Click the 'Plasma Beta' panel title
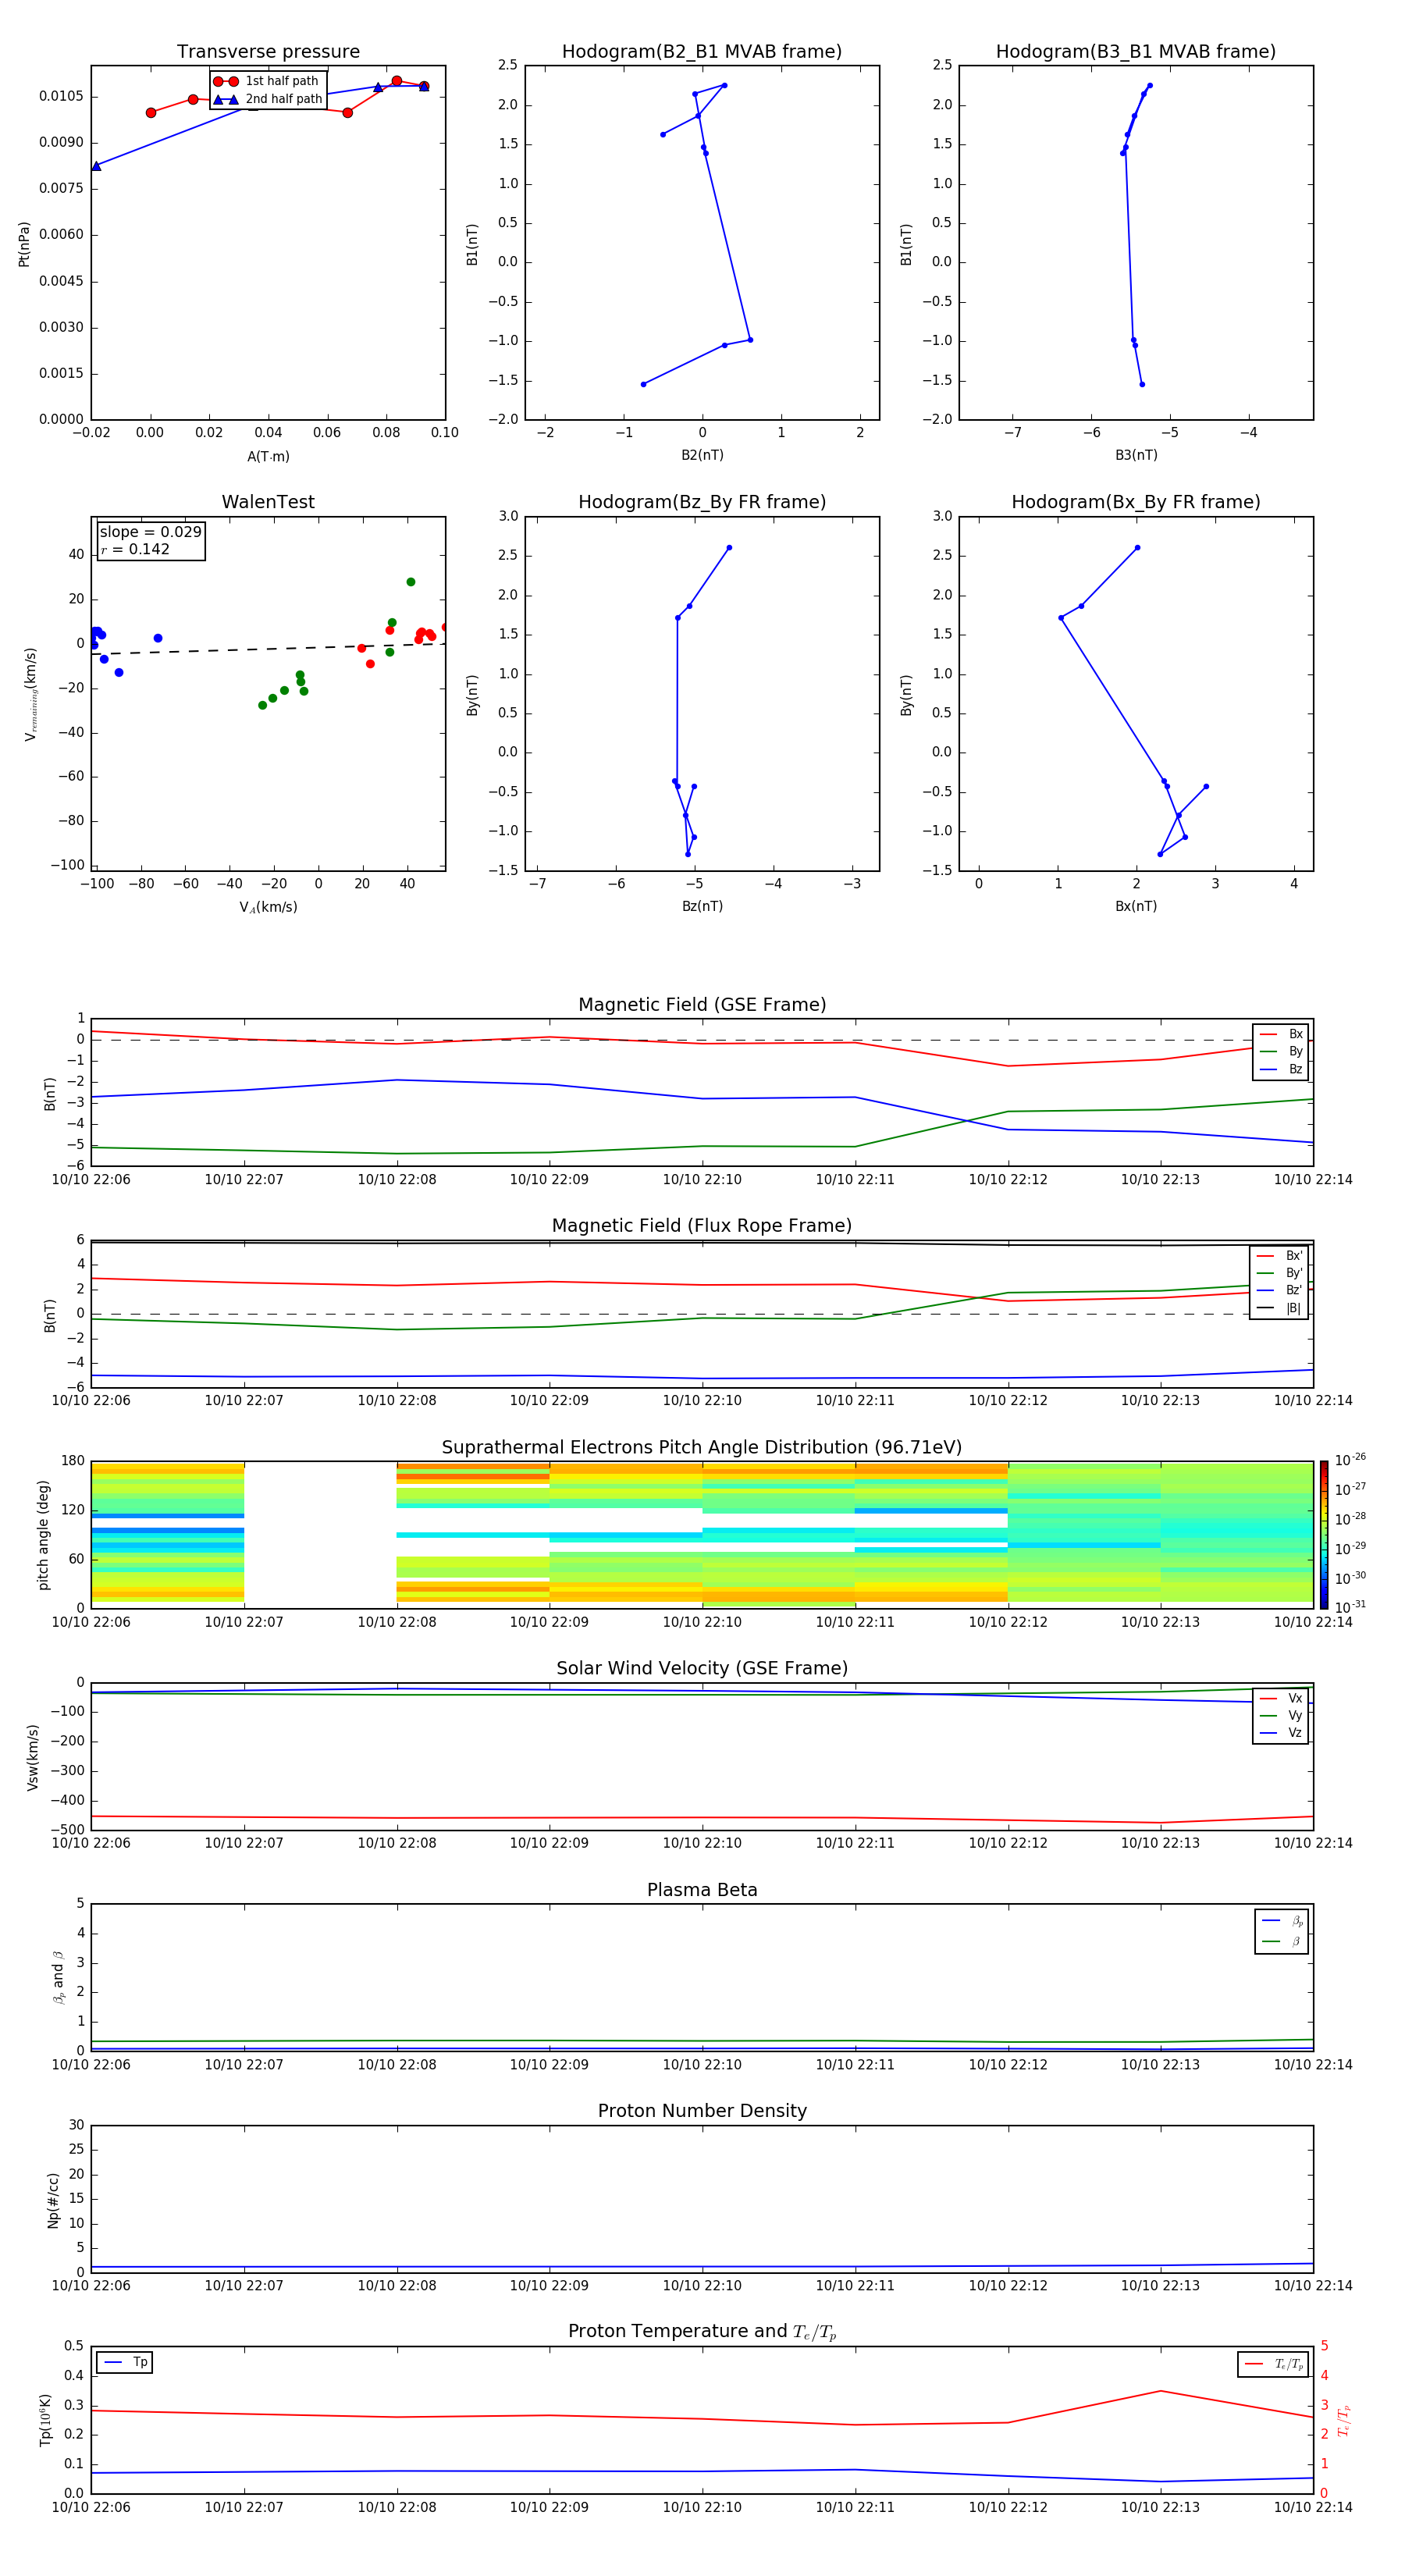Viewport: 1405px width, 2576px height. (702, 1890)
